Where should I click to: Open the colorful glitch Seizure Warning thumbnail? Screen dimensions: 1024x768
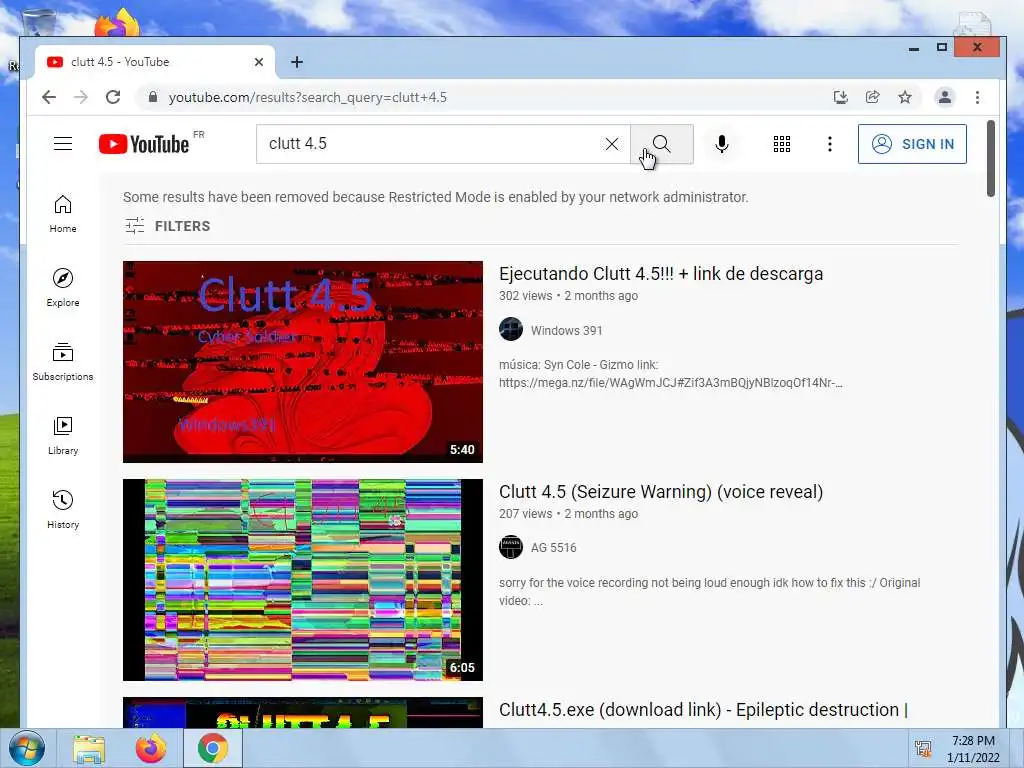tap(303, 580)
